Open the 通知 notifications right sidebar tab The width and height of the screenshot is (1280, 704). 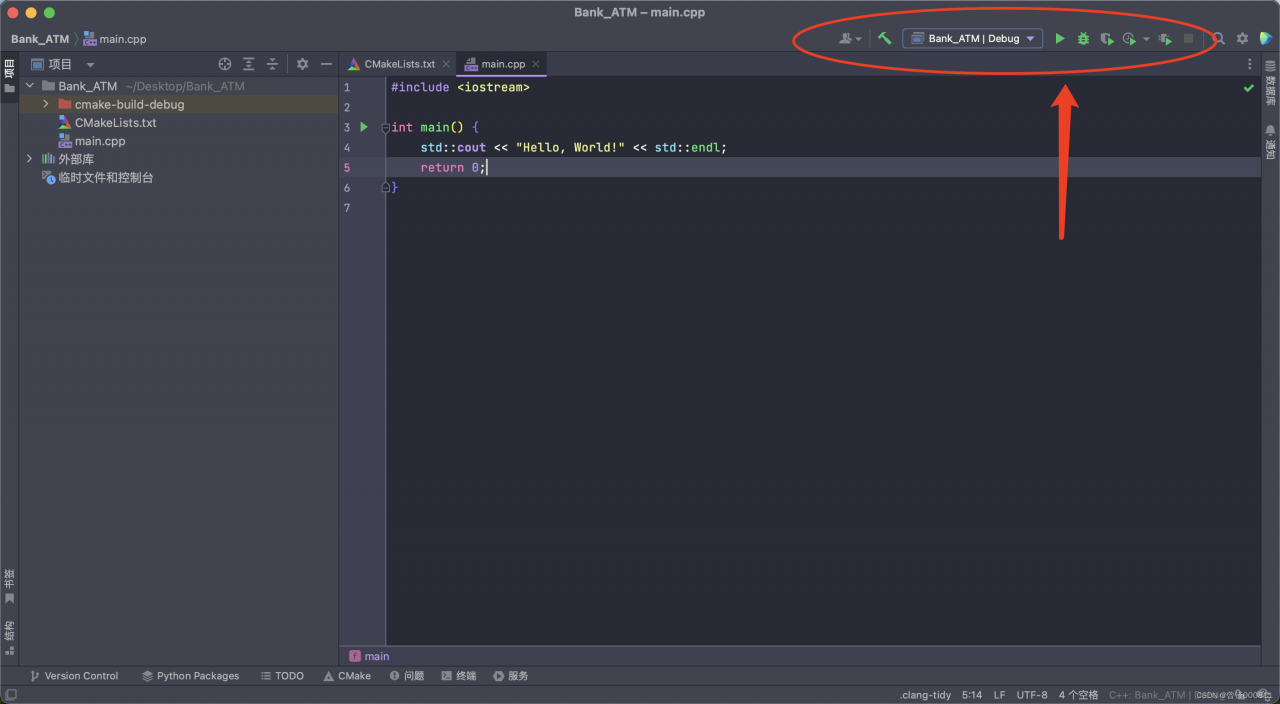[1270, 141]
